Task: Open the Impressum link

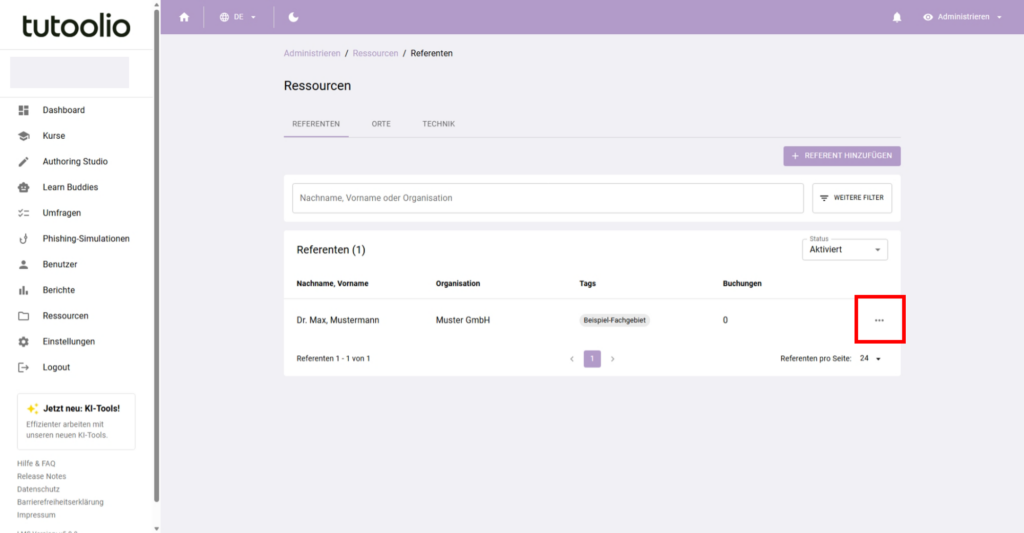Action: pyautogui.click(x=36, y=515)
